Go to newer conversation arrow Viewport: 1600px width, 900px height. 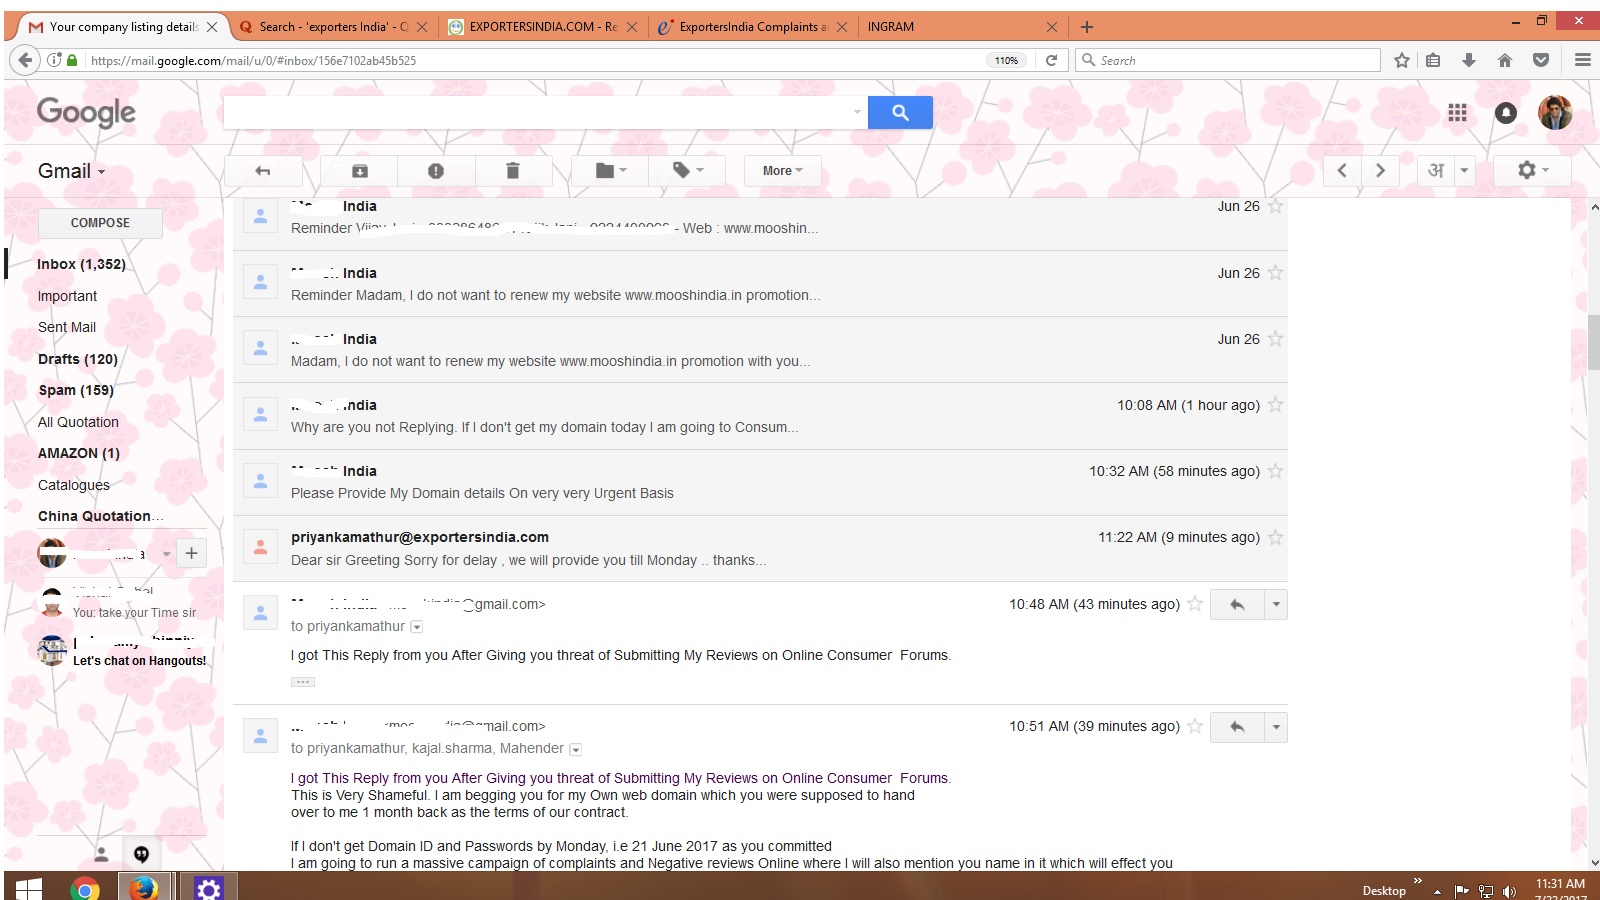click(x=1343, y=171)
